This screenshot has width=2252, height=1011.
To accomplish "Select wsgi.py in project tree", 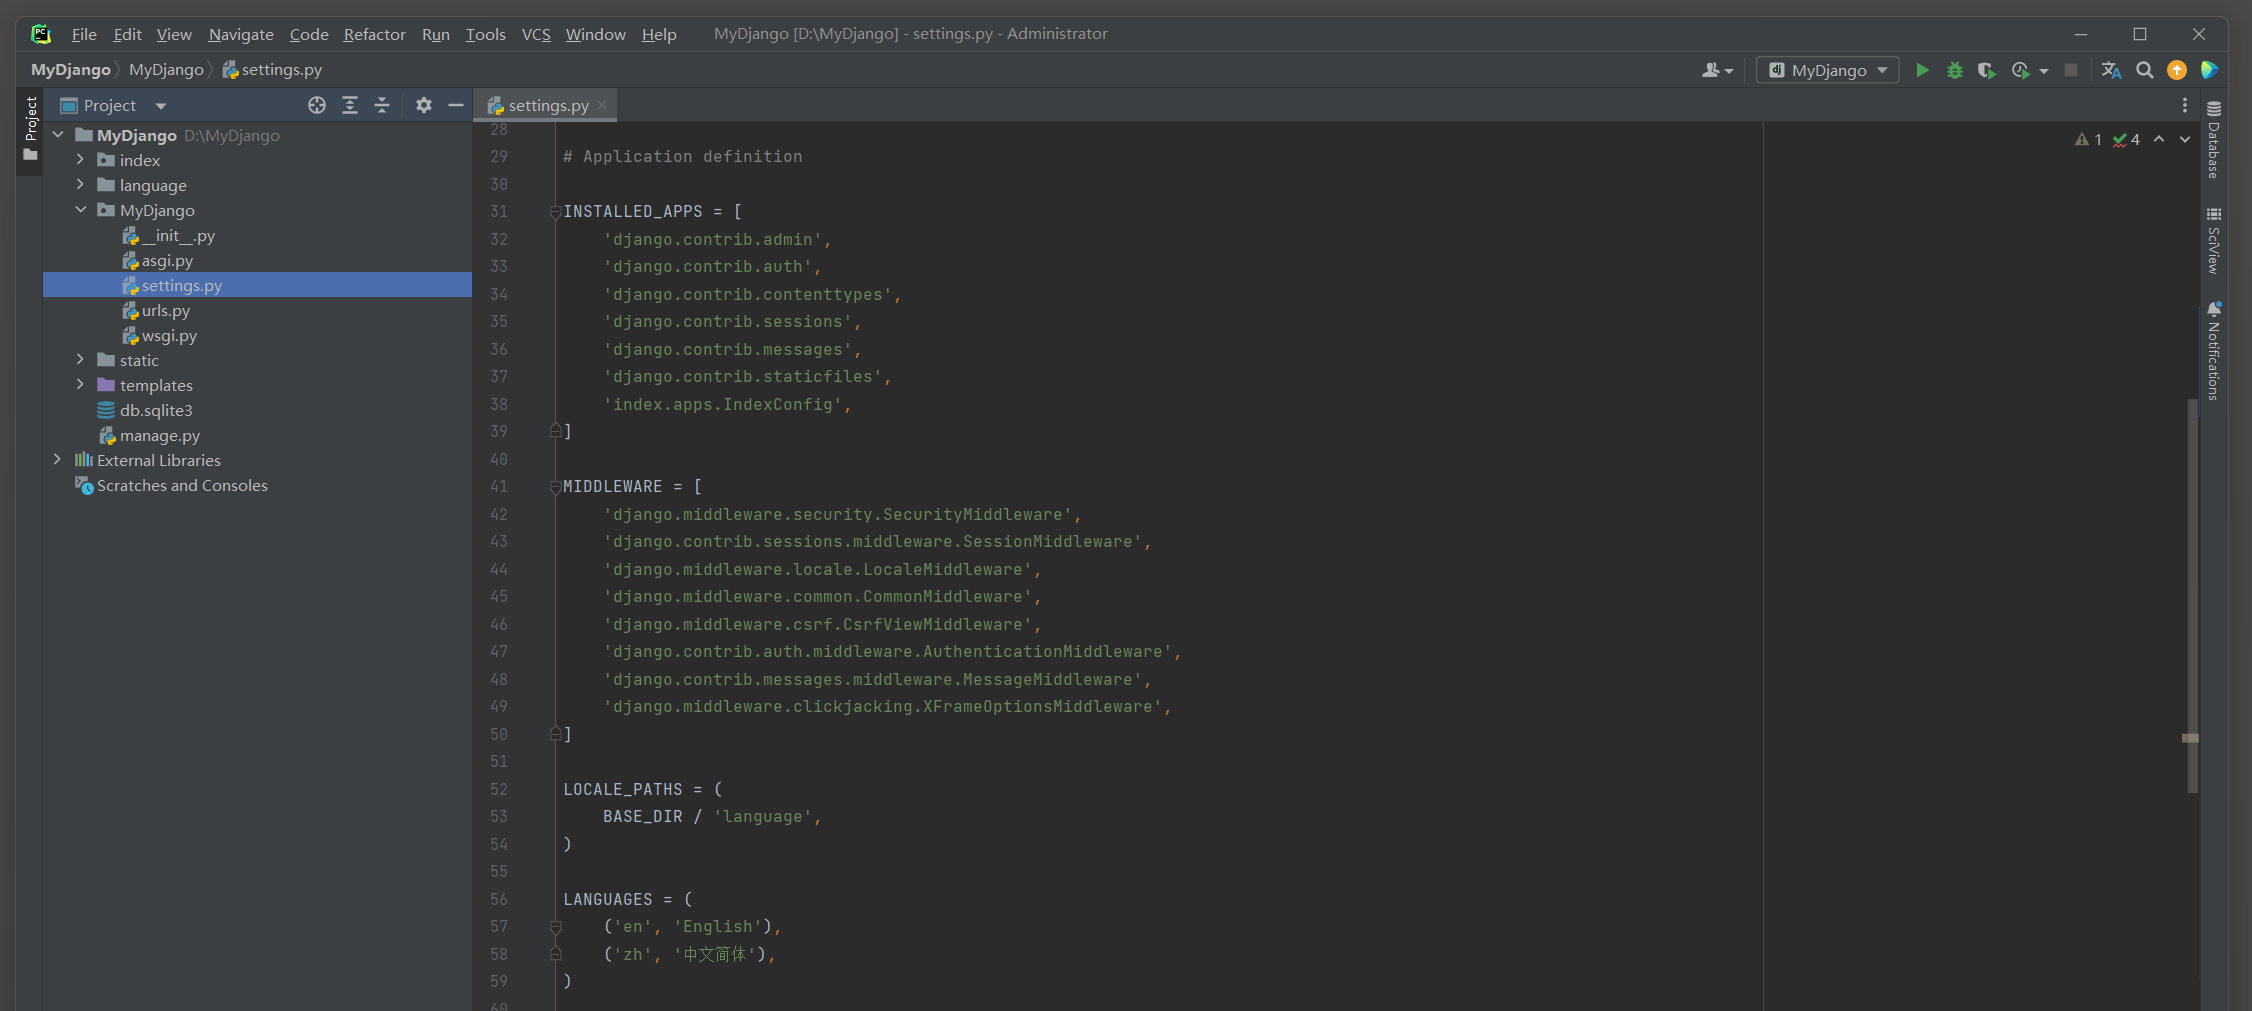I will coord(169,335).
